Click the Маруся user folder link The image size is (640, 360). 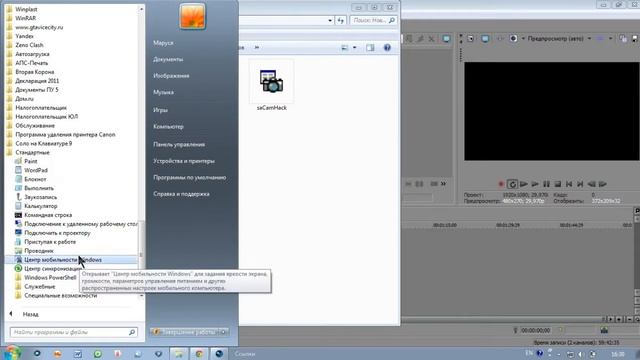(163, 43)
